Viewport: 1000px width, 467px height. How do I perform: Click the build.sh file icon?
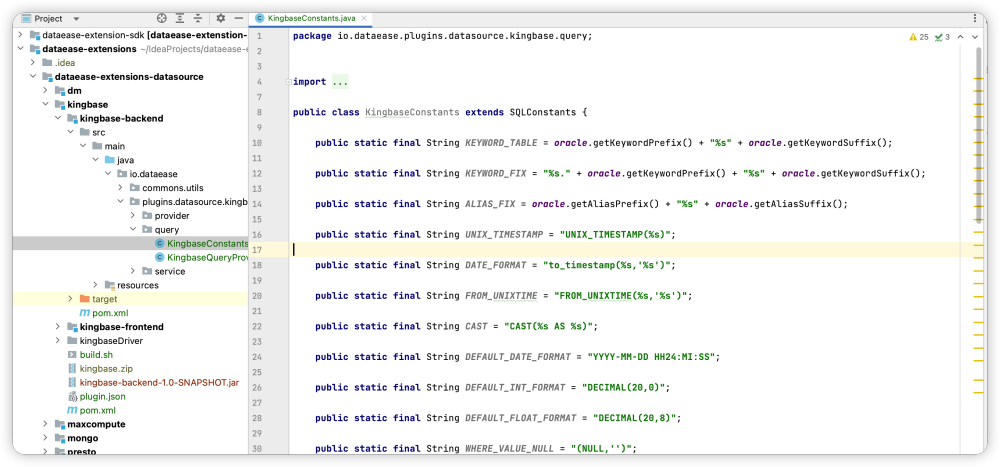[72, 355]
